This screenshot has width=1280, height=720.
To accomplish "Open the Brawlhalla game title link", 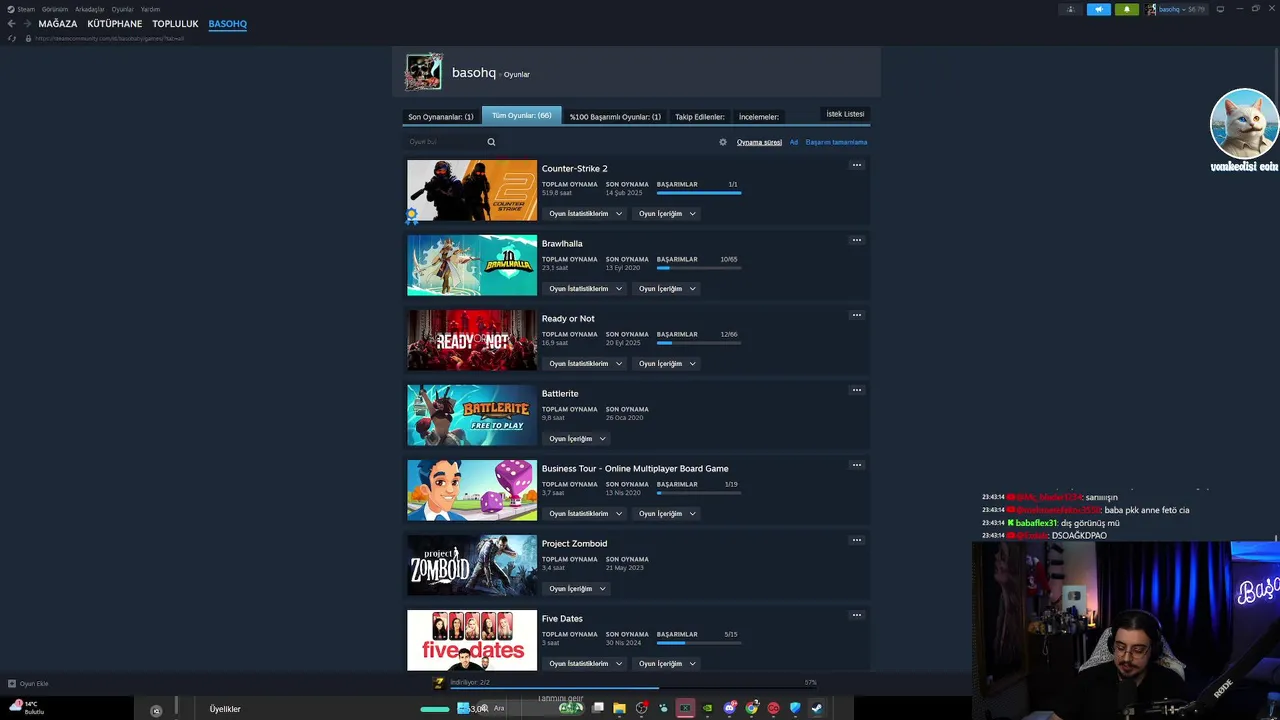I will pyautogui.click(x=562, y=244).
